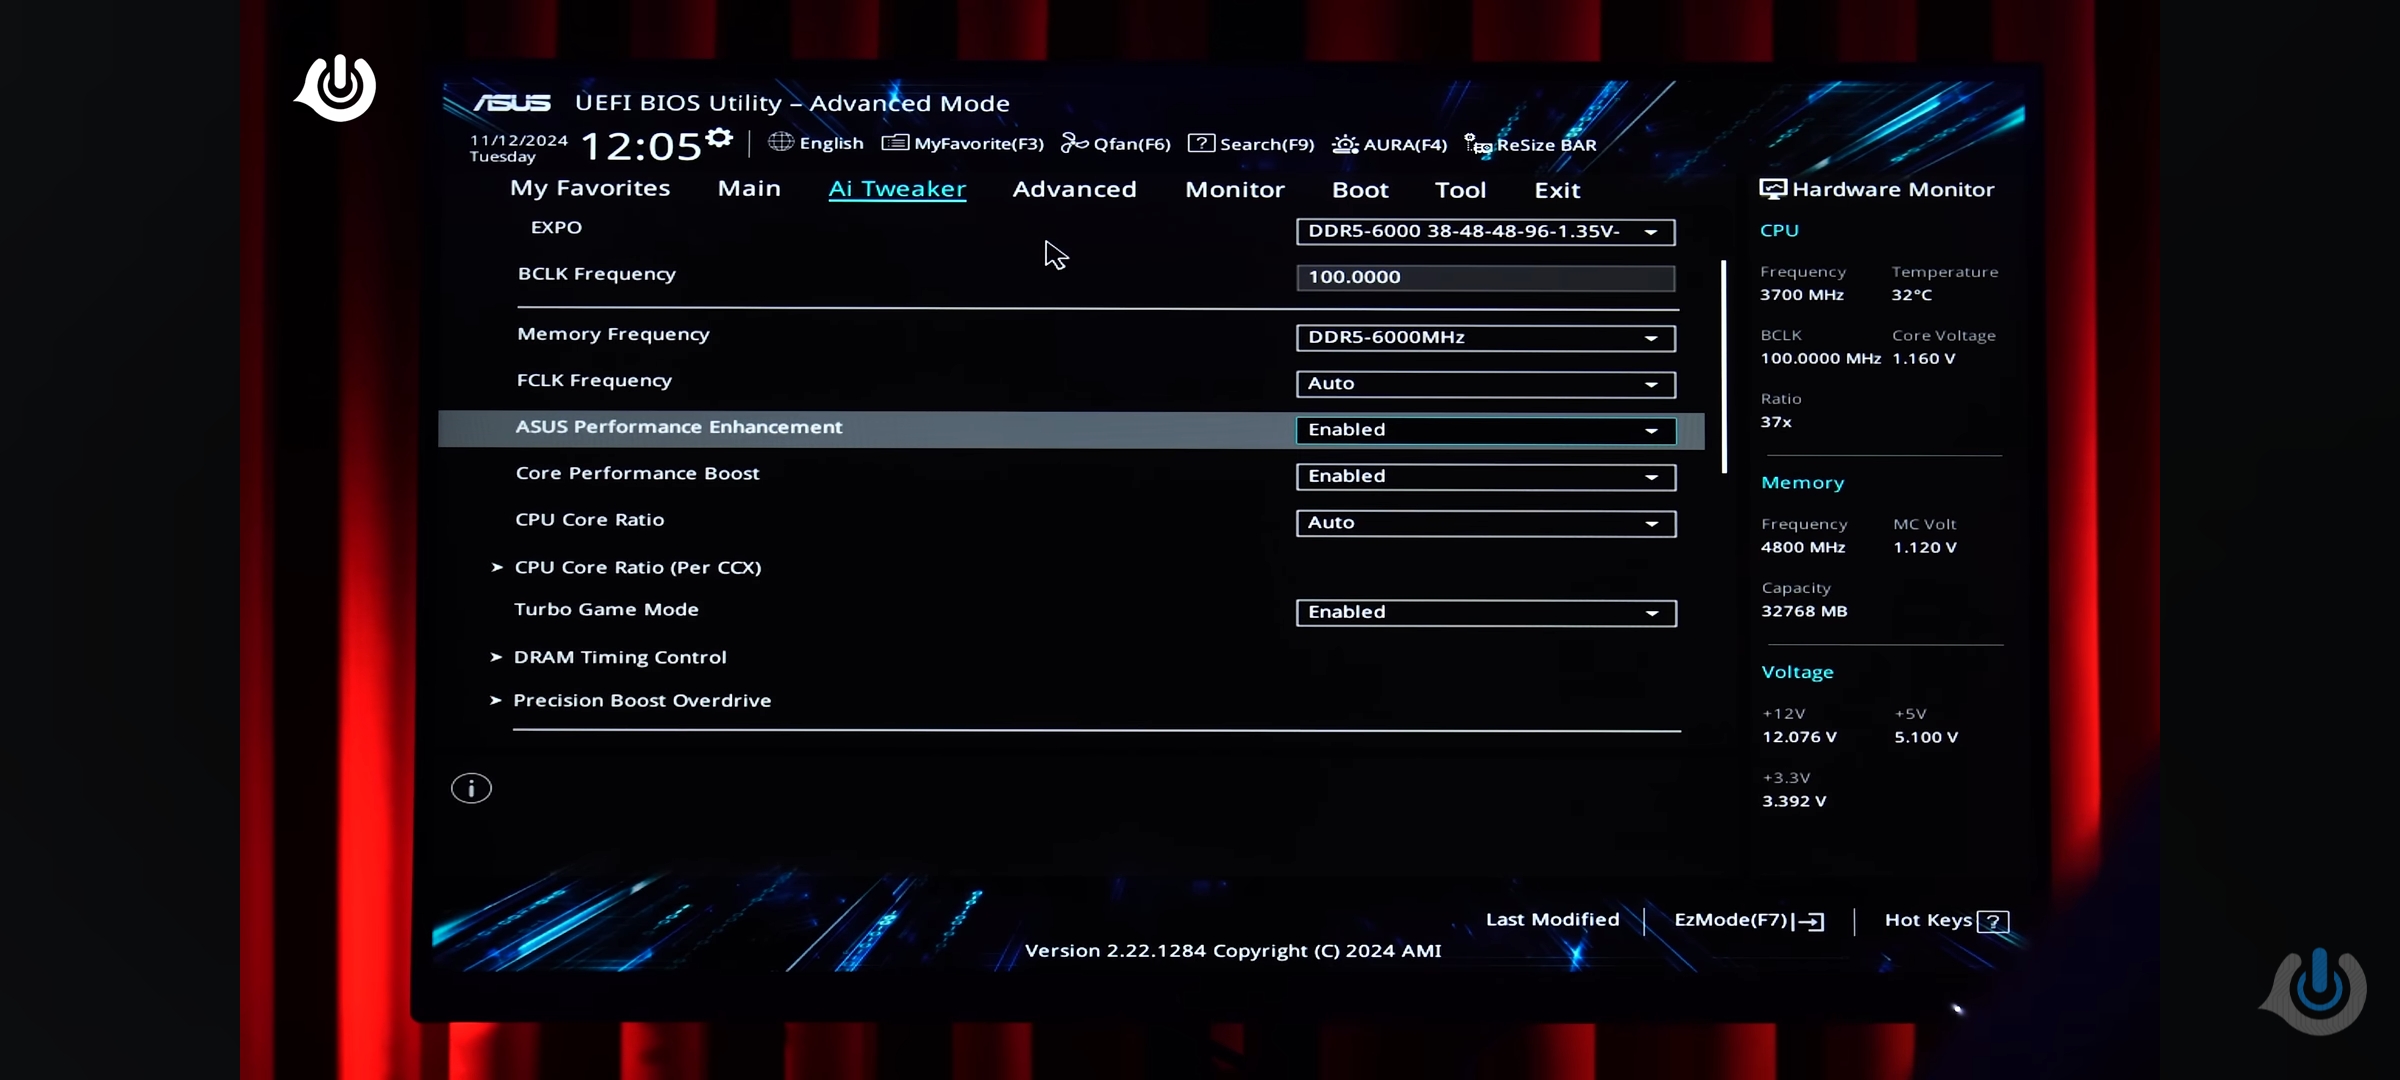The width and height of the screenshot is (2400, 1080).
Task: Click the +3.3V value 3.392 V
Action: click(1794, 801)
